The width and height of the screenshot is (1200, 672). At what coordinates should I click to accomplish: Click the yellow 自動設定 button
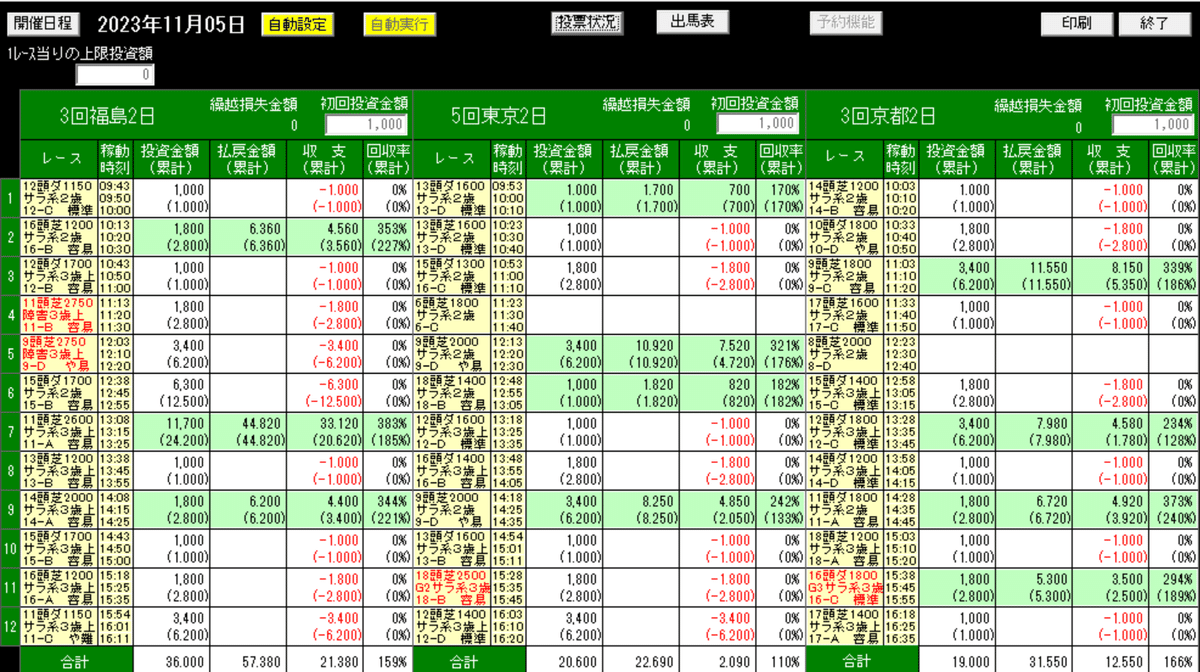point(298,24)
